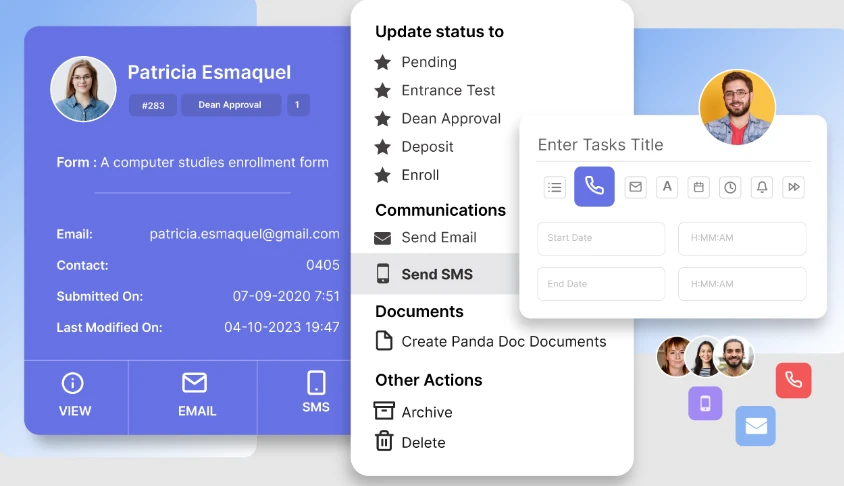This screenshot has width=844, height=486.
Task: Open the VIEW button on Patricia's card
Action: (75, 397)
